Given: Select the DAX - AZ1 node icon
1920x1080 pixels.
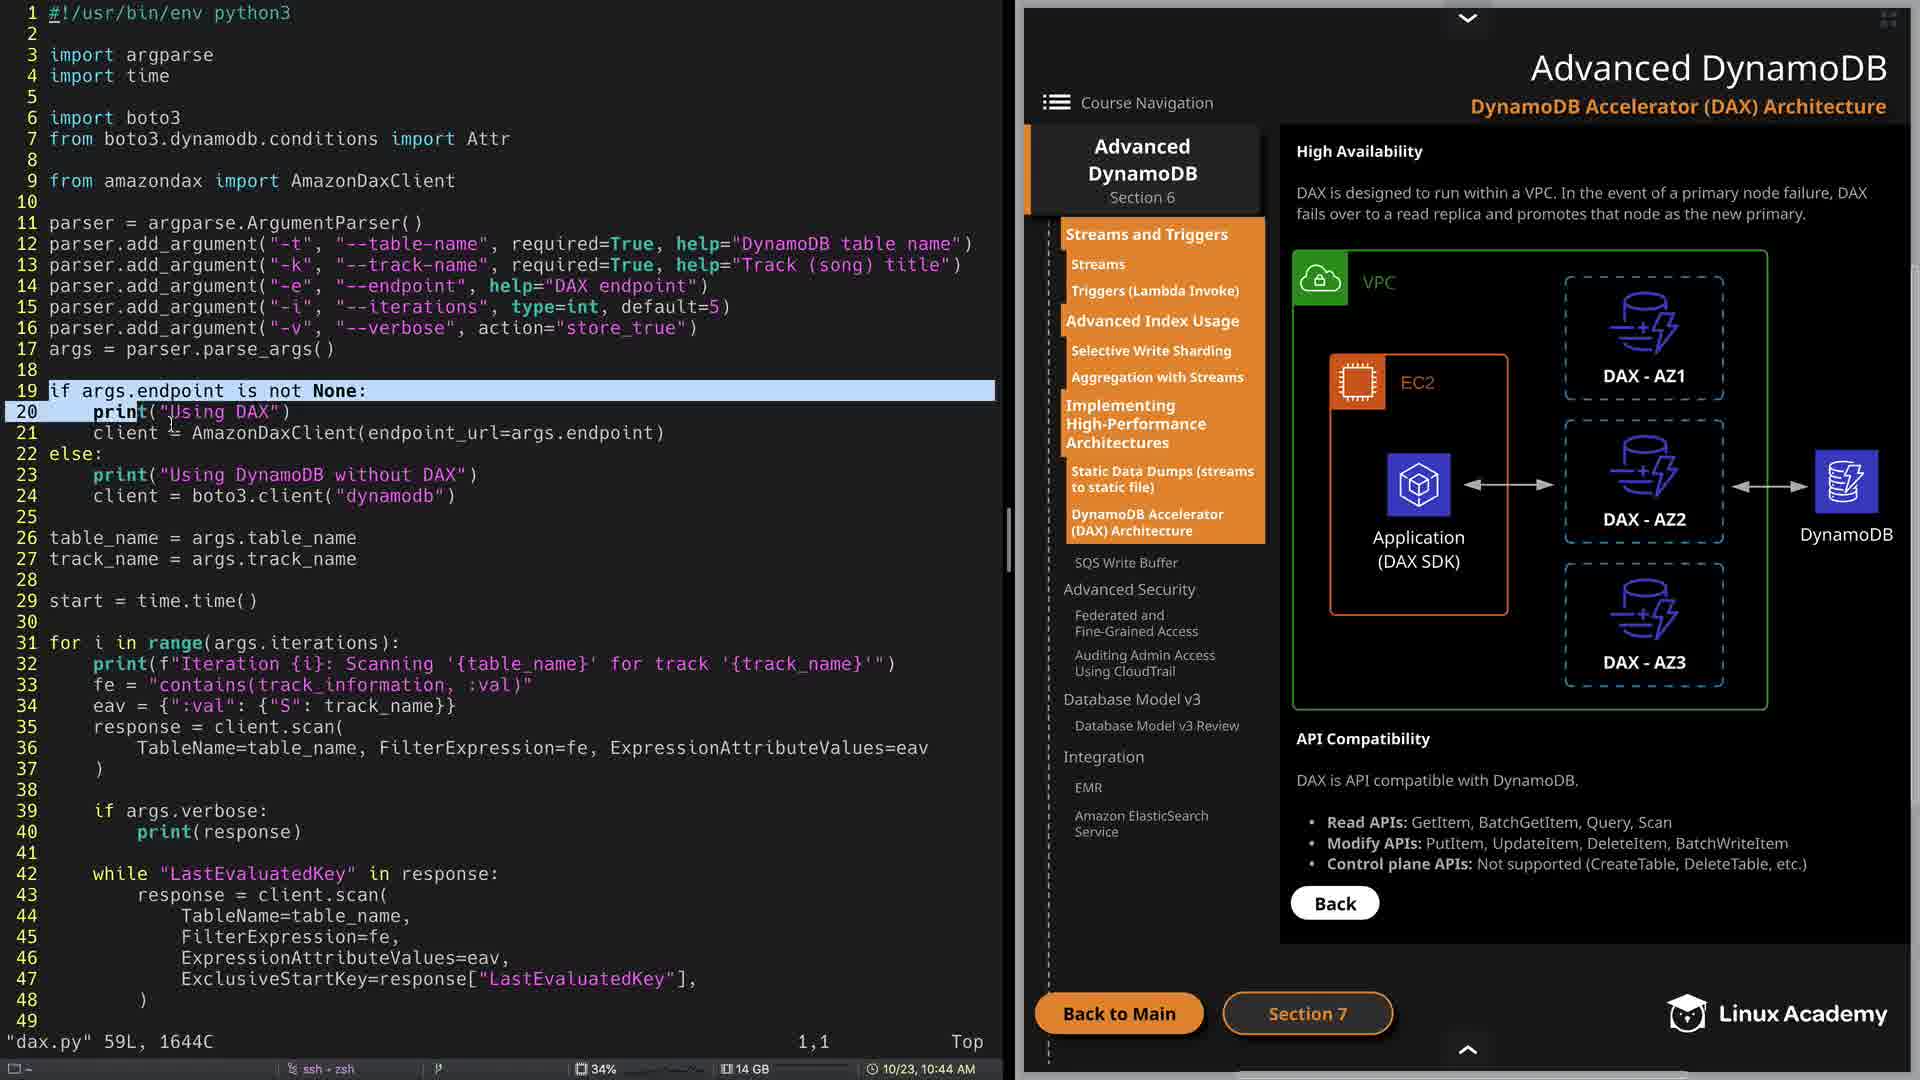Looking at the screenshot, I should (x=1643, y=323).
